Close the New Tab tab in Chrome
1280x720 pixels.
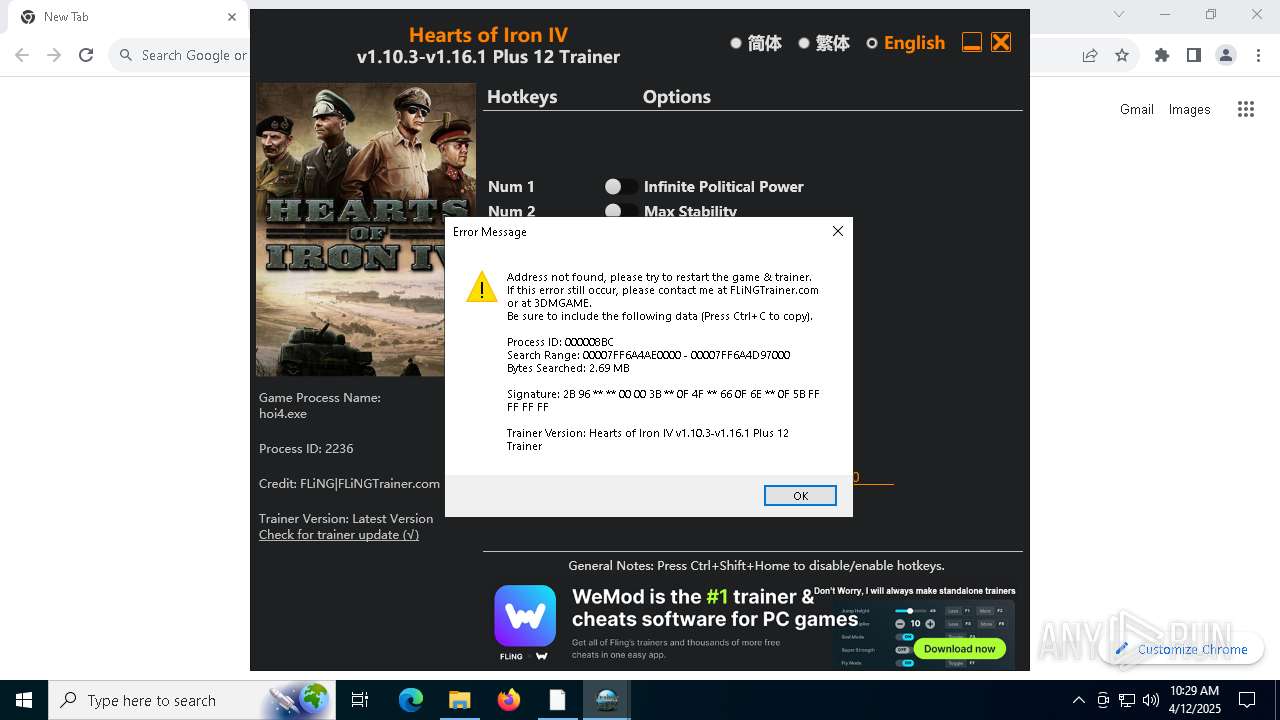click(x=232, y=17)
